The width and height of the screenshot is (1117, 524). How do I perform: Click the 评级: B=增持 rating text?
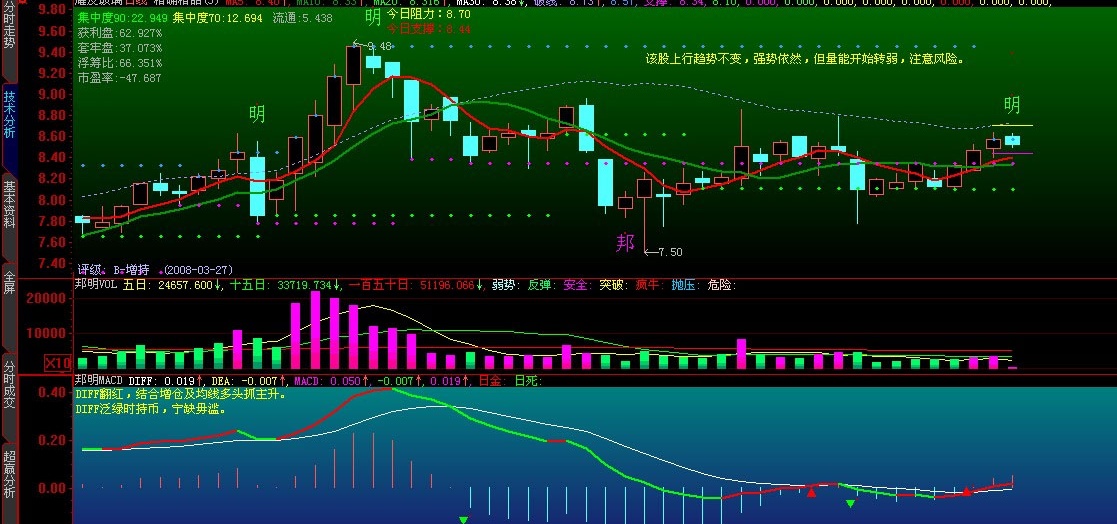click(x=115, y=271)
